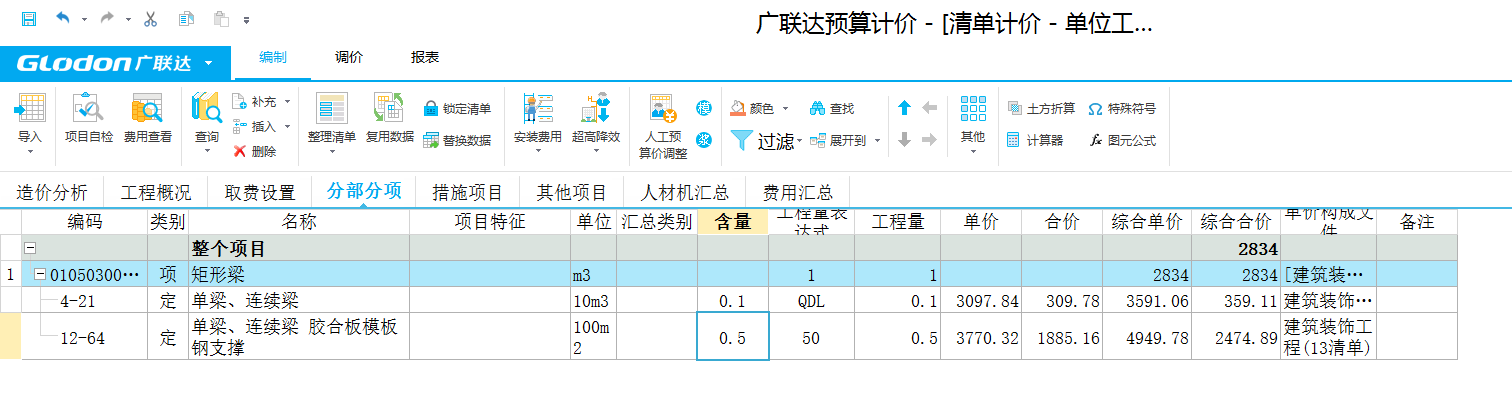The image size is (1512, 418).
Task: Click the 费用查看 cost view icon
Action: click(x=147, y=108)
